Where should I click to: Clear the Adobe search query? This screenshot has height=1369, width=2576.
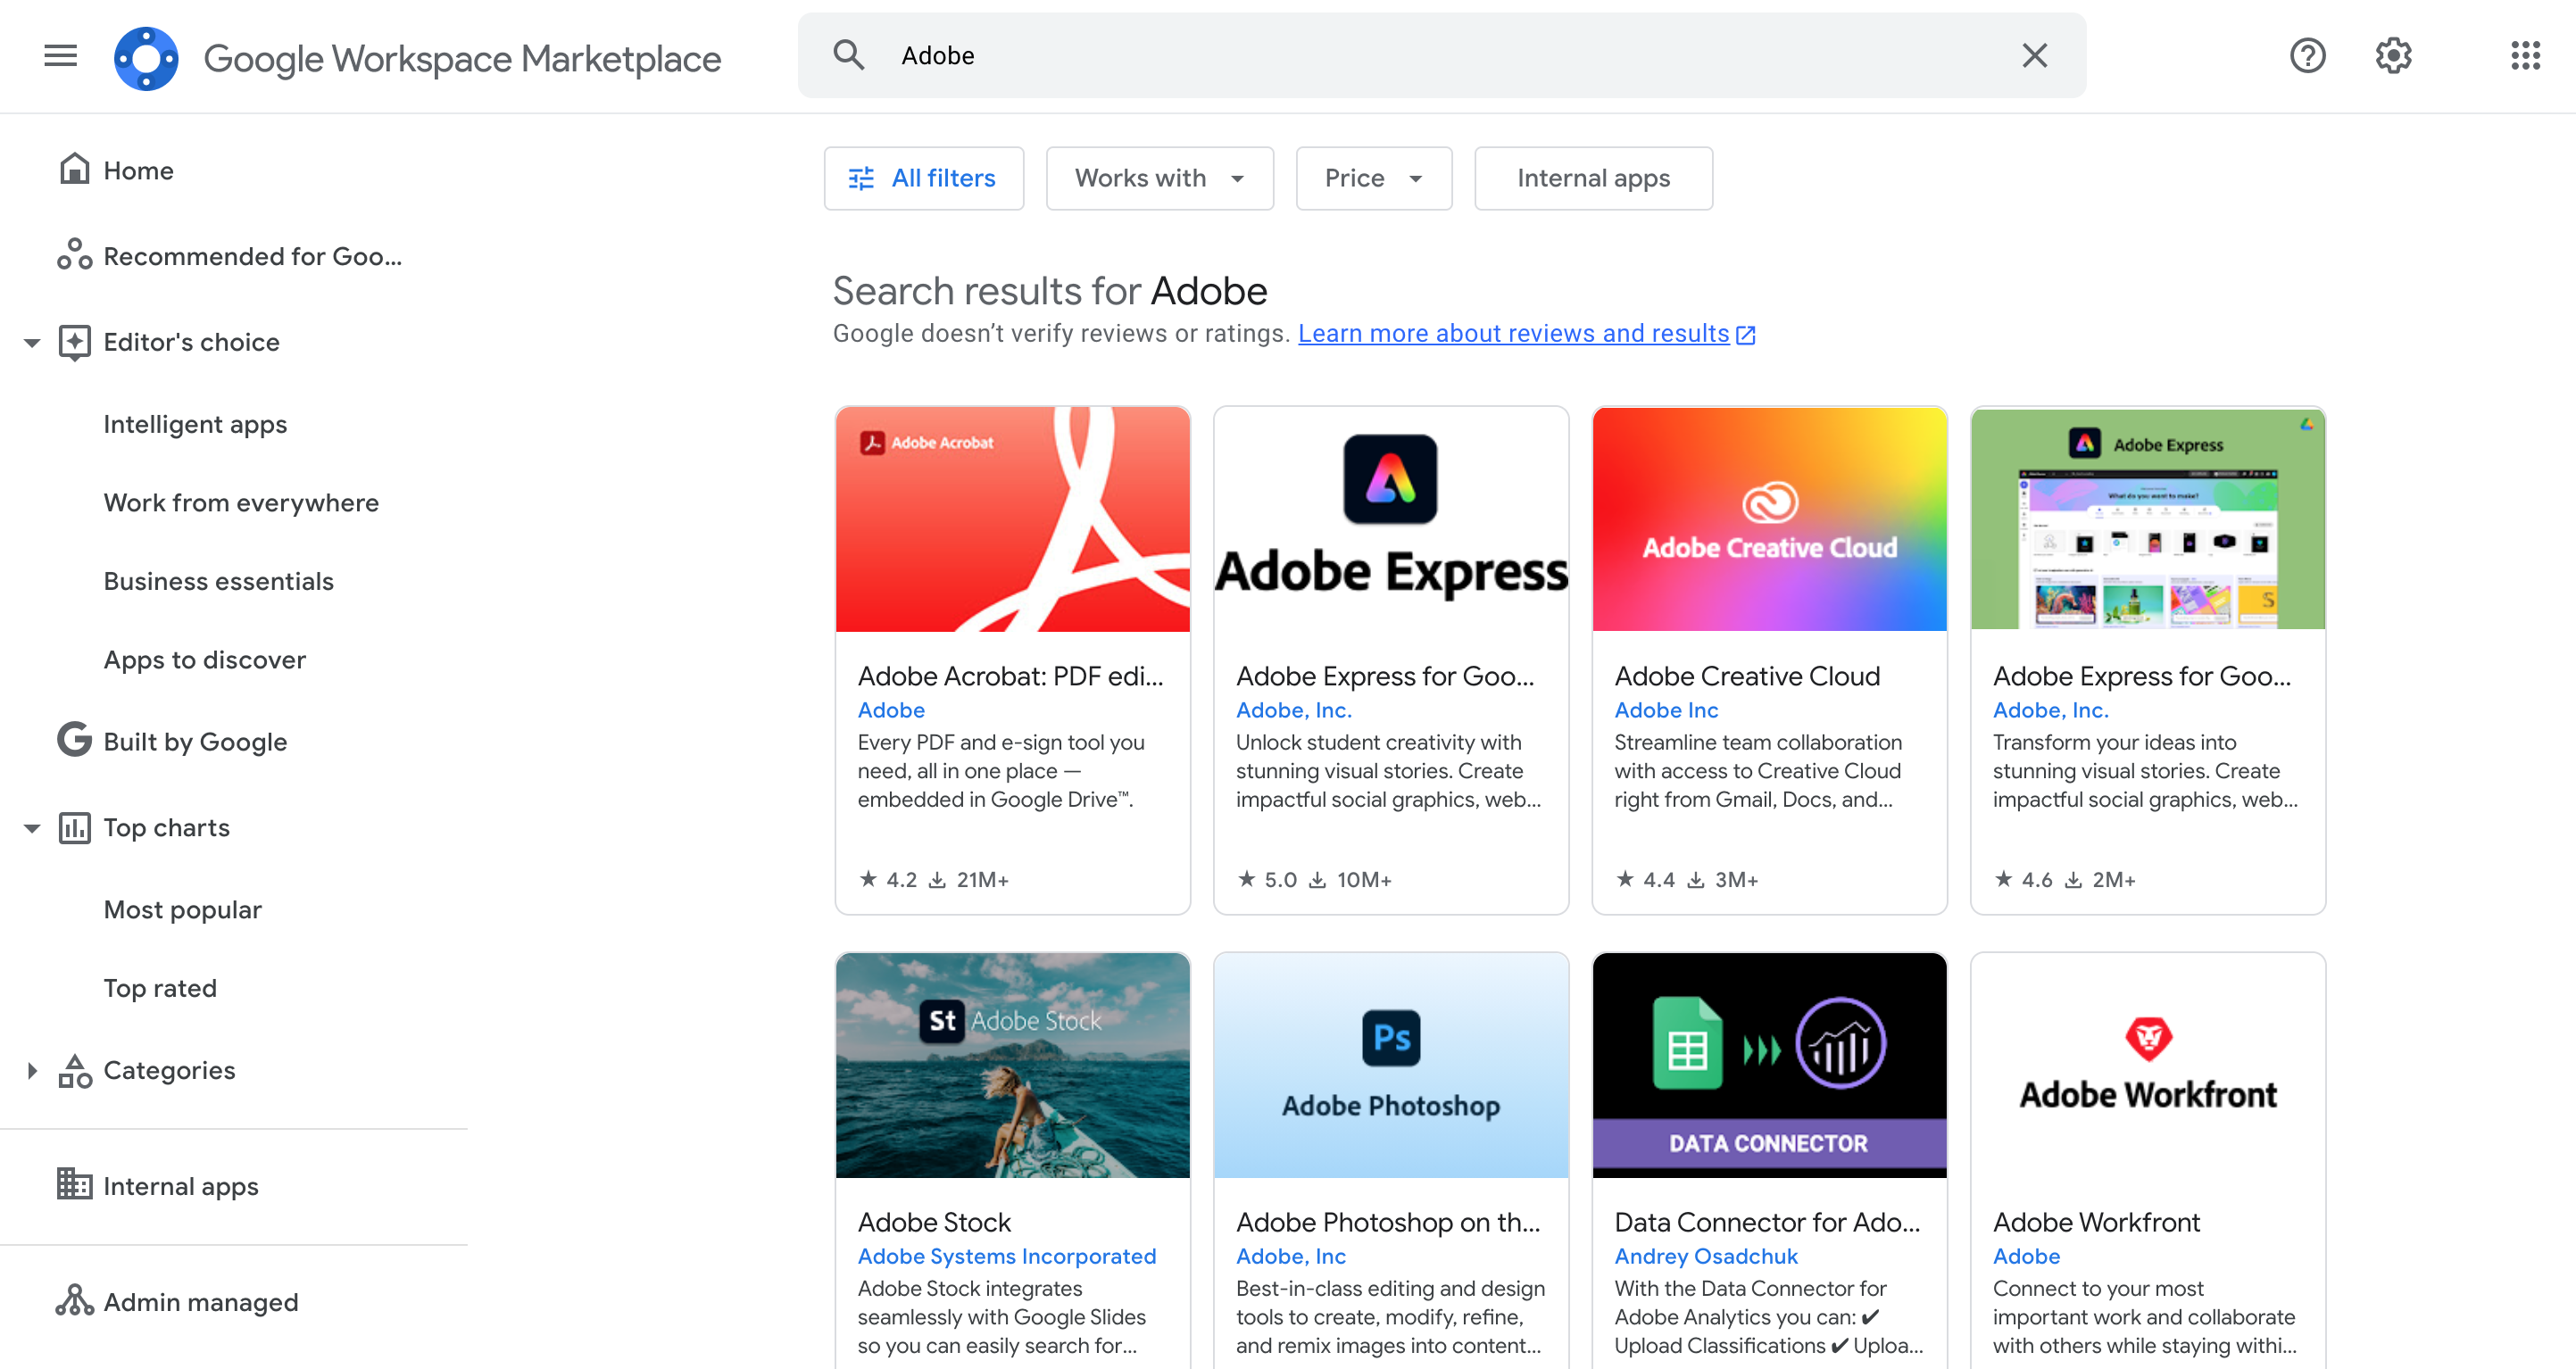pos(2034,55)
